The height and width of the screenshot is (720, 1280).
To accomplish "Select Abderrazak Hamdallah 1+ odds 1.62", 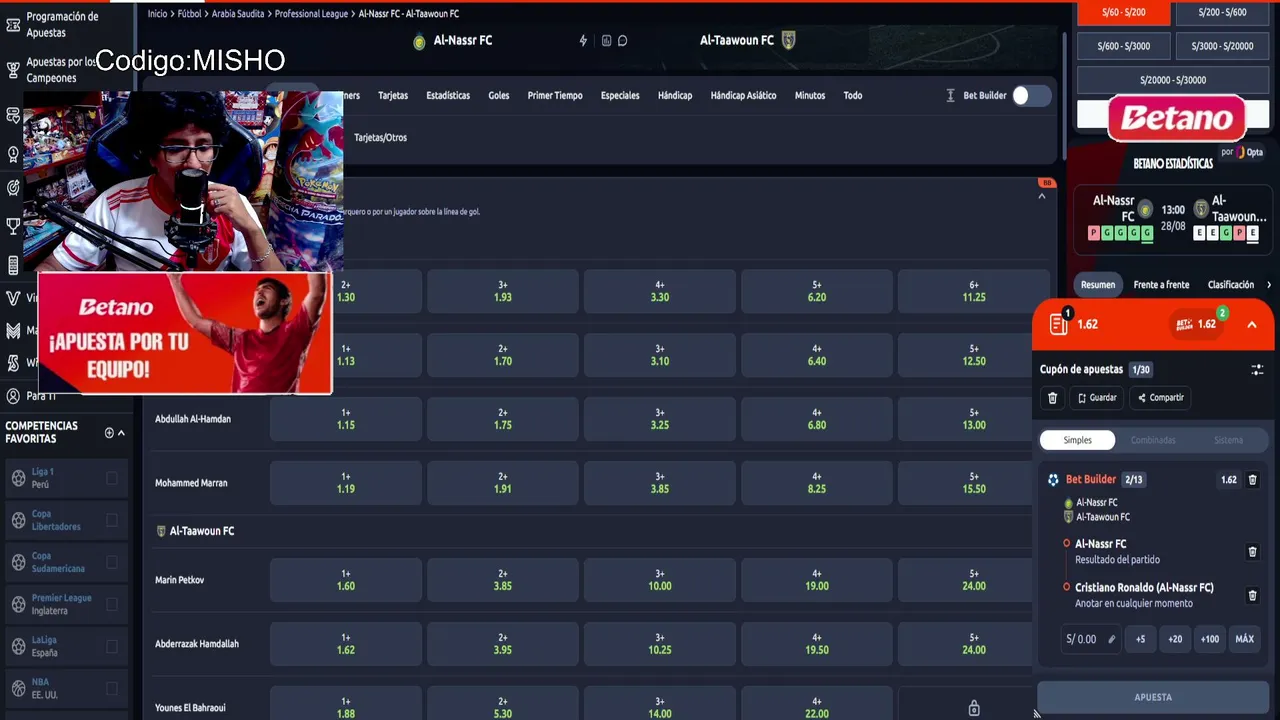I will coord(346,644).
